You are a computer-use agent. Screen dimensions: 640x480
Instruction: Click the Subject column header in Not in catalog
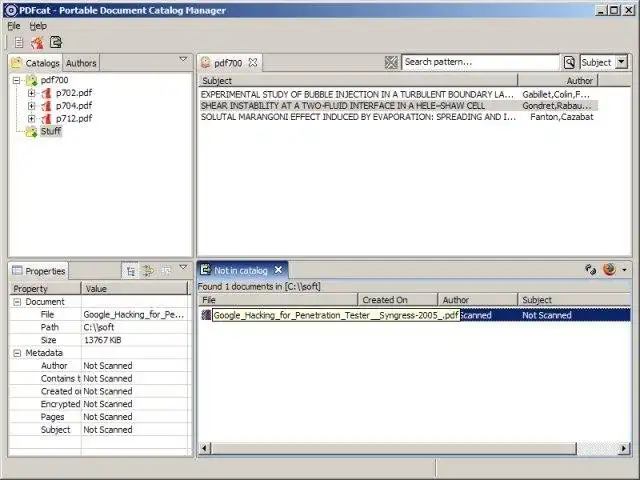click(x=574, y=300)
